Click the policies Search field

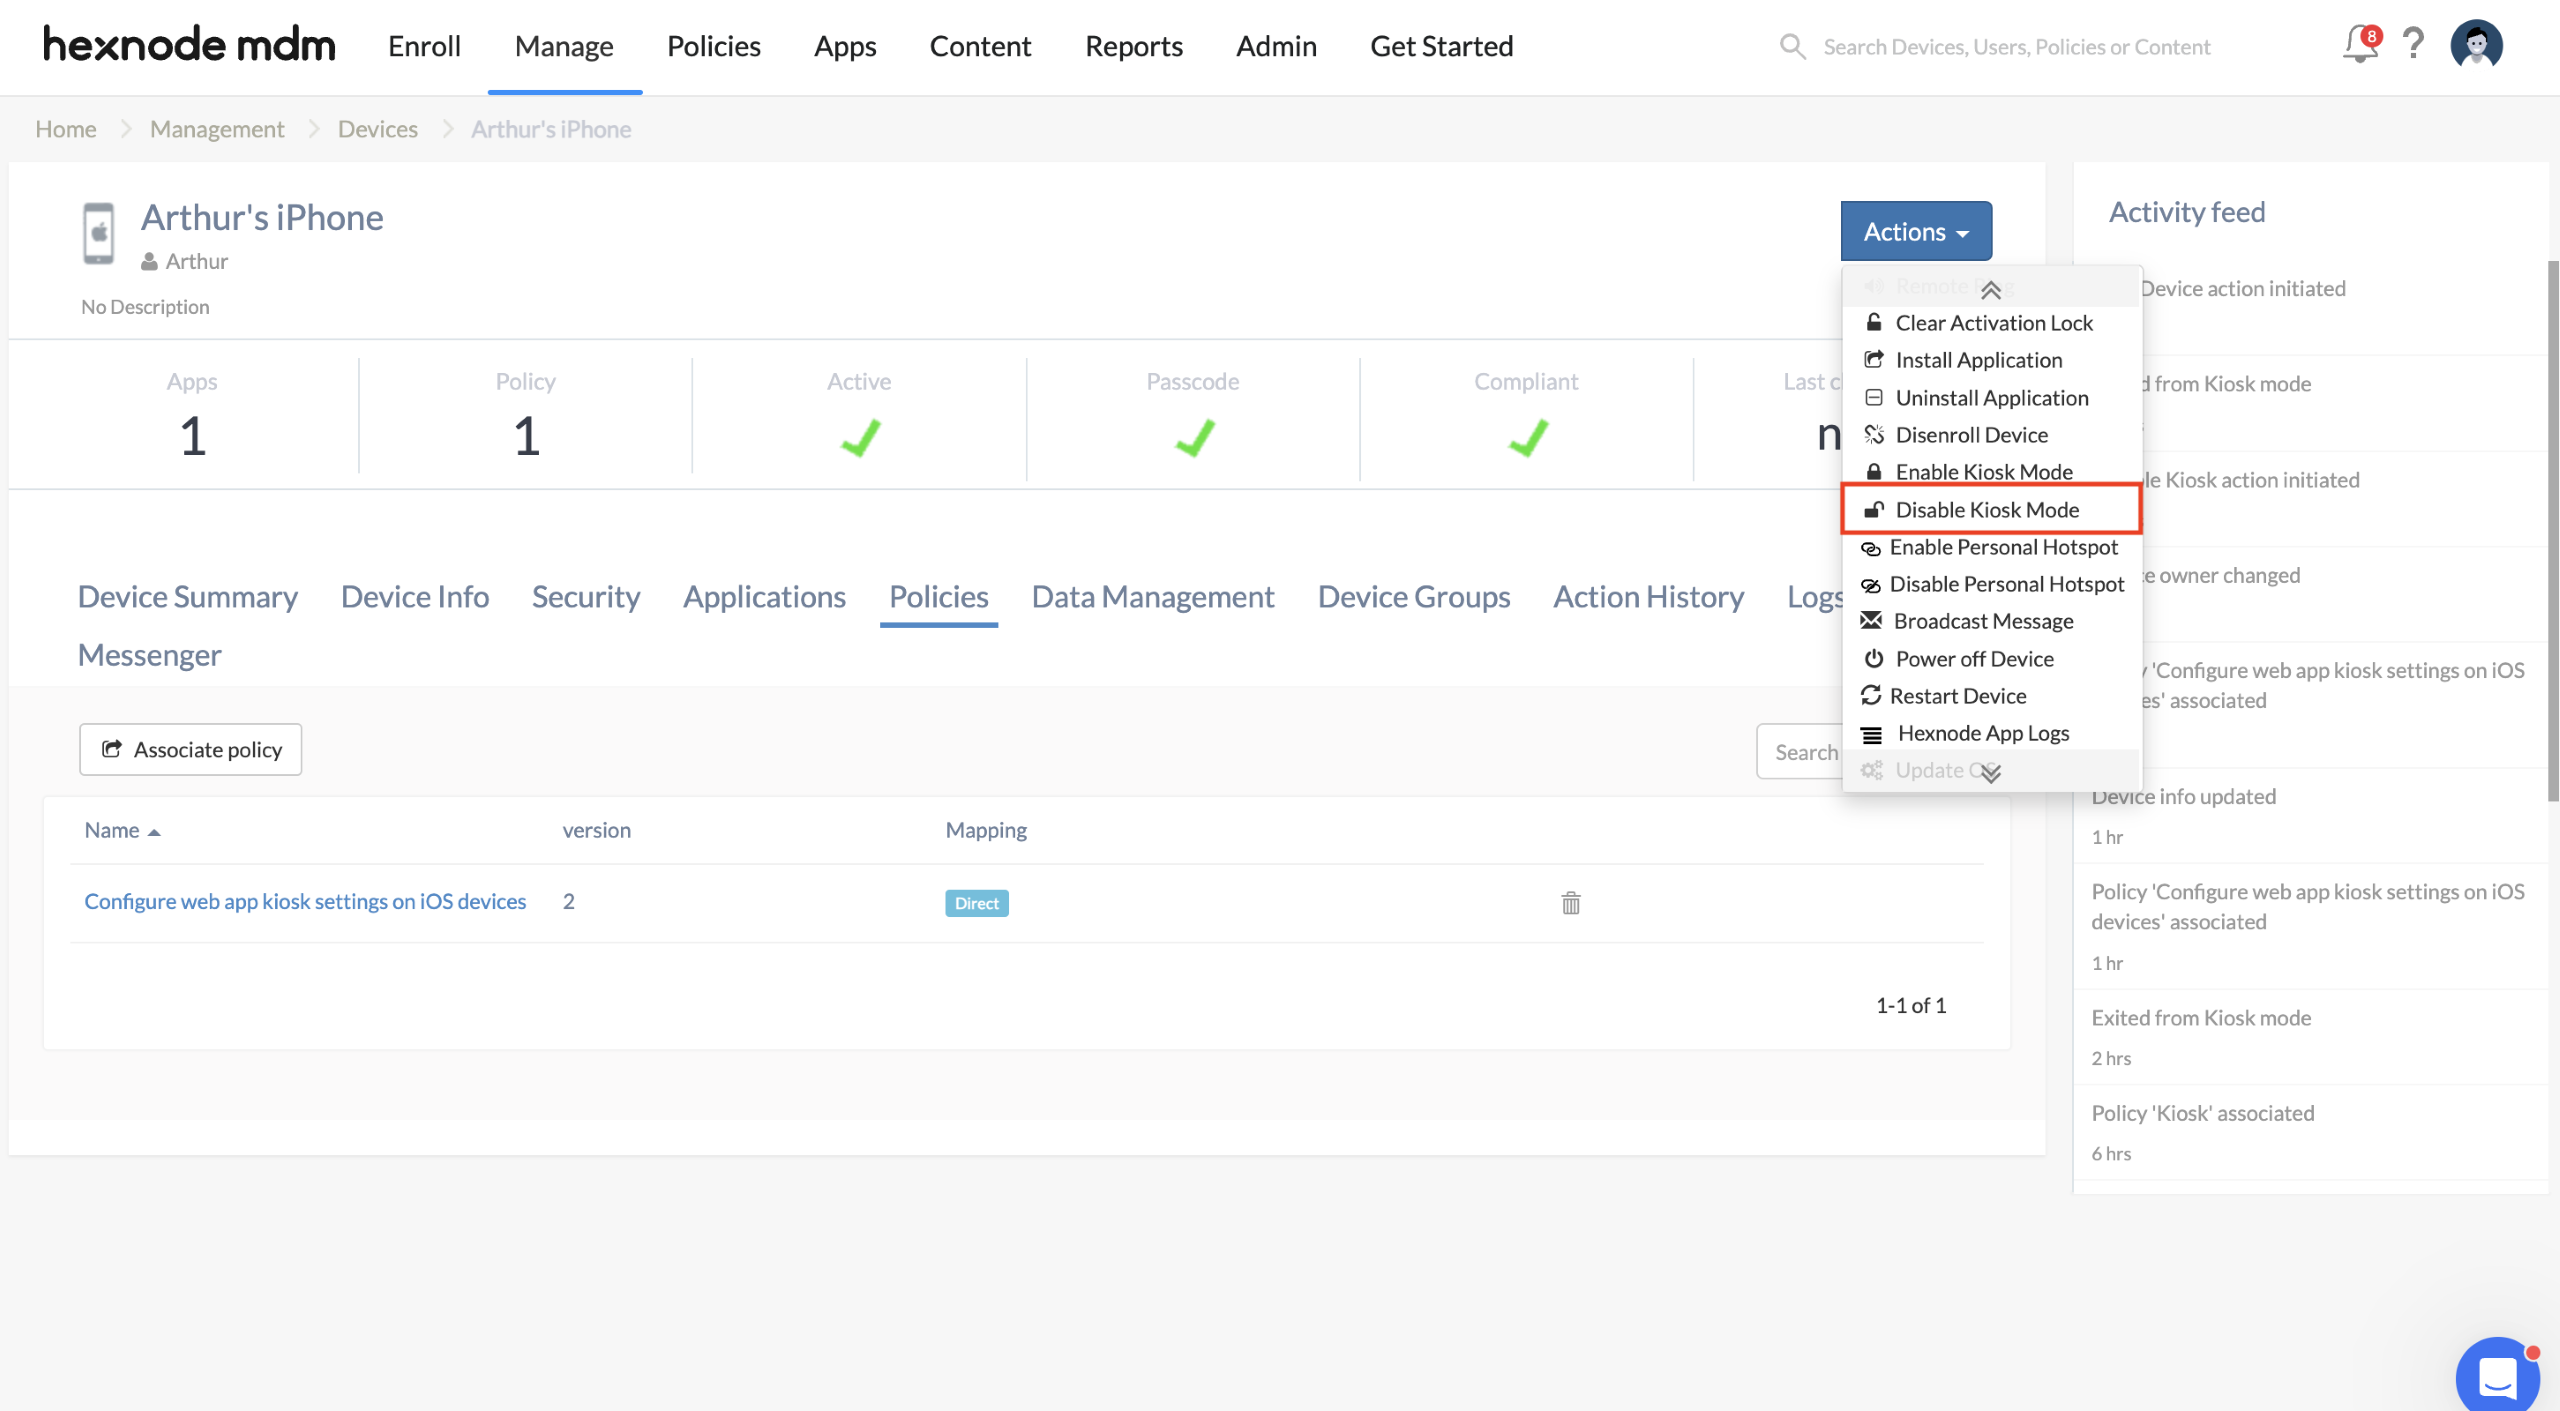[1801, 752]
